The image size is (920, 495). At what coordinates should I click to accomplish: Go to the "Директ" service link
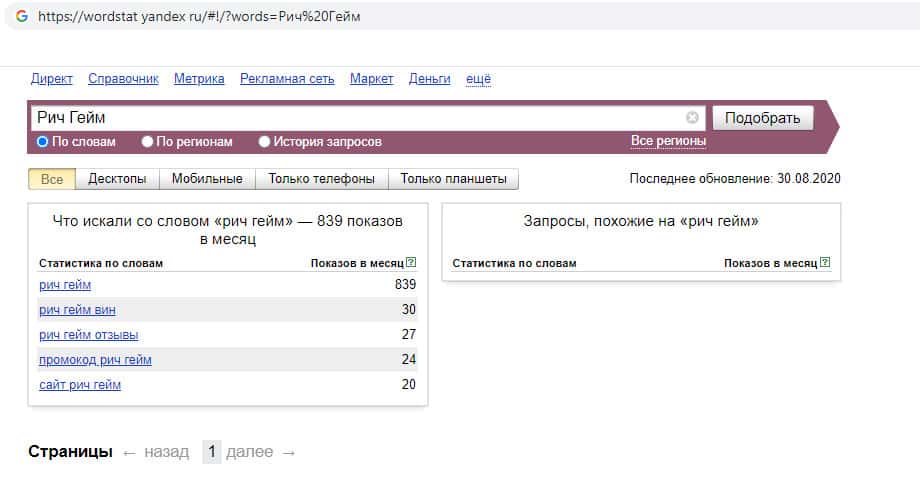coord(52,79)
